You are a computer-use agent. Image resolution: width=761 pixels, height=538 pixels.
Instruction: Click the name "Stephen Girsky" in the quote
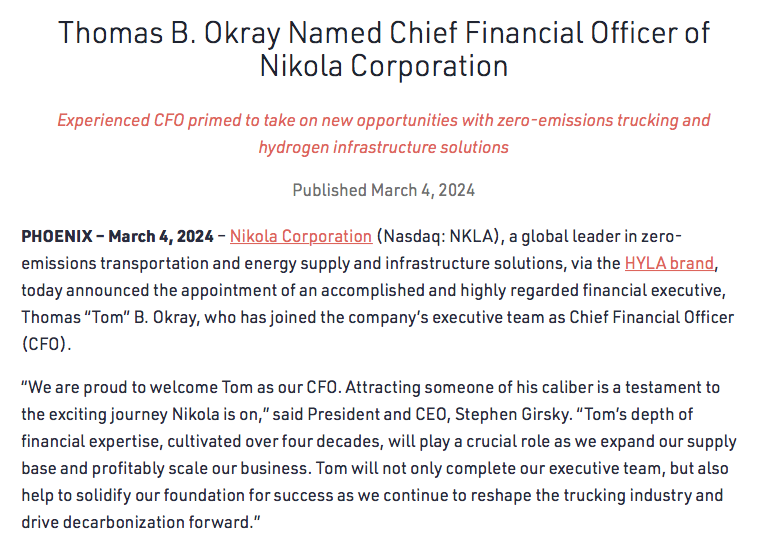tap(513, 414)
